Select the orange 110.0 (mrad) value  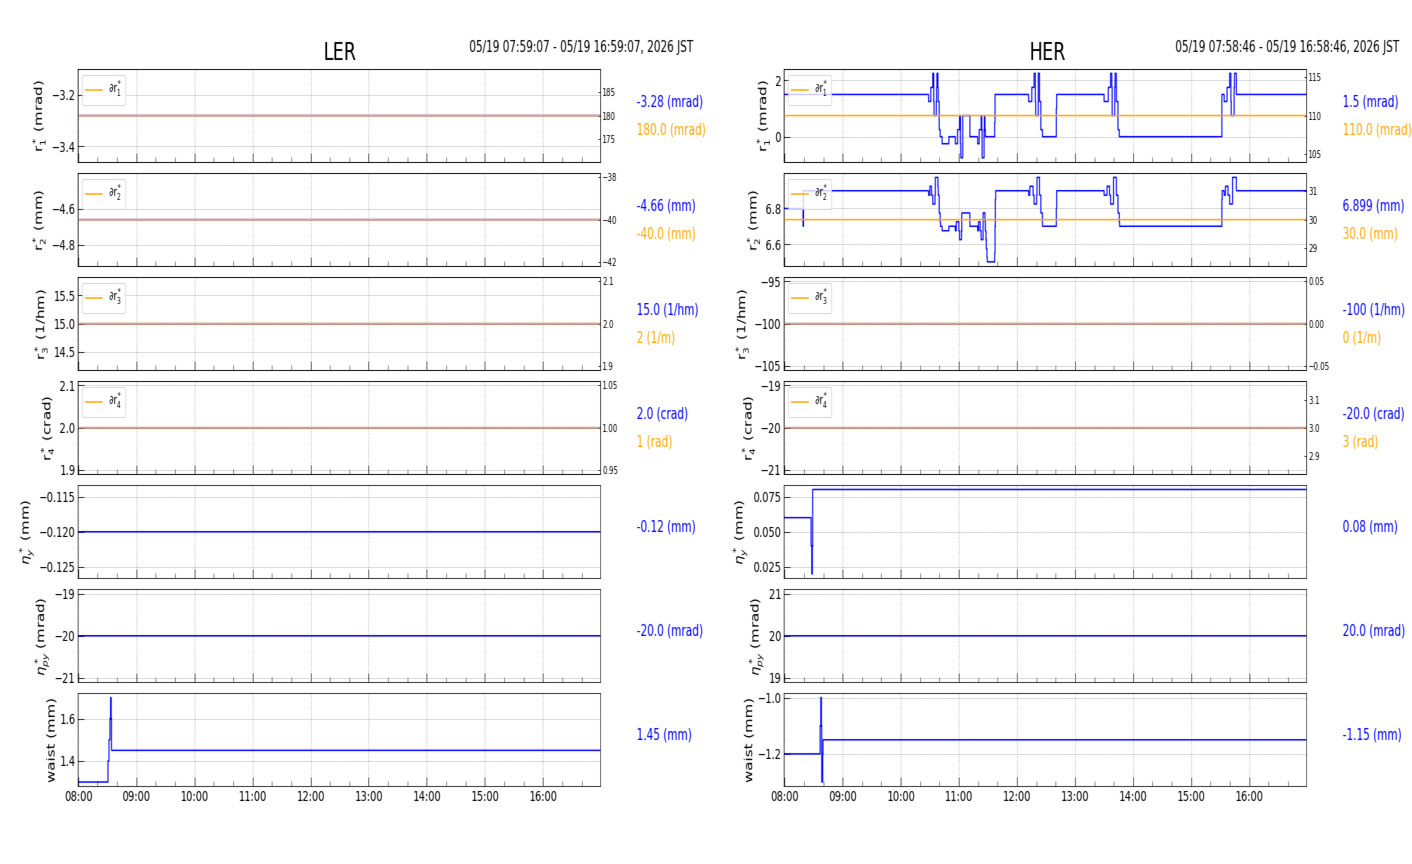coord(1377,130)
